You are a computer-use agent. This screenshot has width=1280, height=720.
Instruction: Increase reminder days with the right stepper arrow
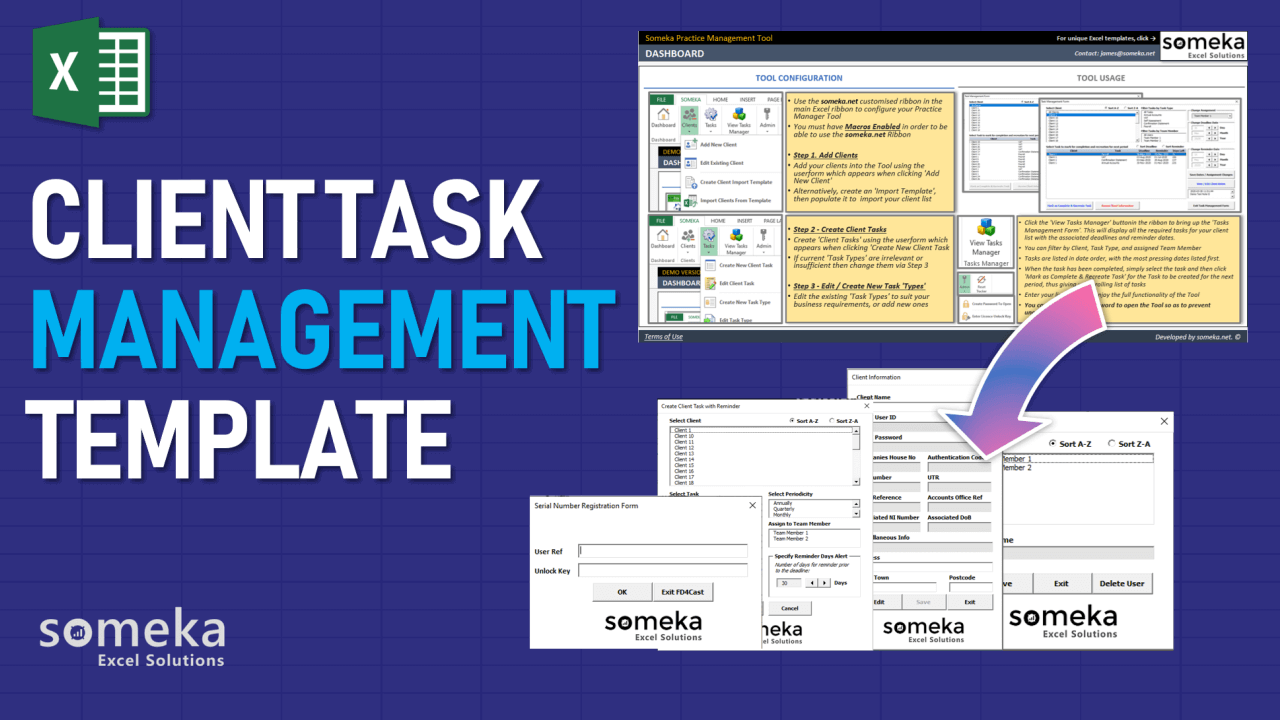pyautogui.click(x=824, y=583)
